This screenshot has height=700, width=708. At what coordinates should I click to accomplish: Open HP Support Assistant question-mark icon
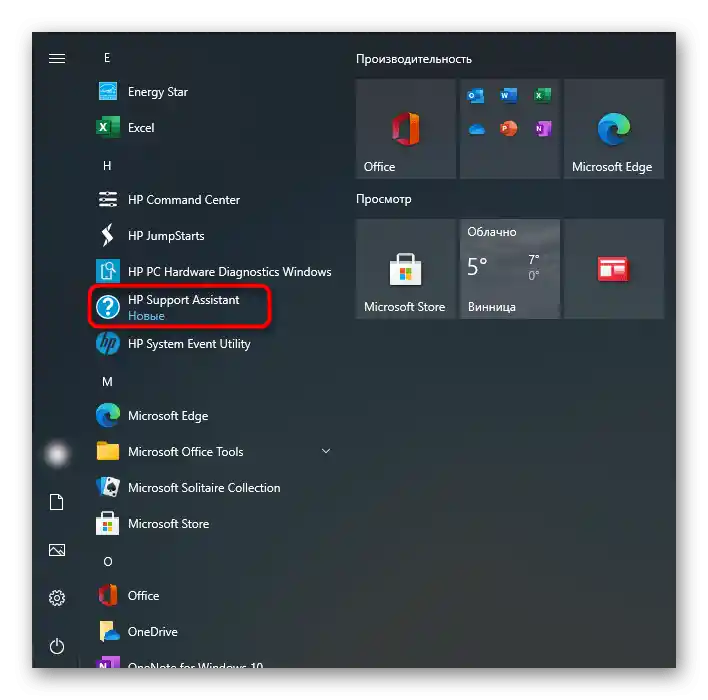point(108,307)
